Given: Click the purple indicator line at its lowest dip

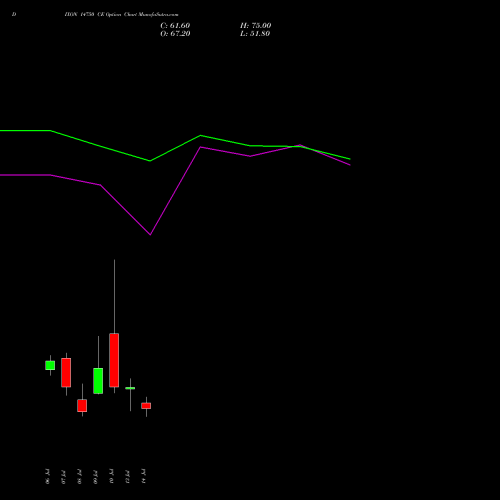Looking at the screenshot, I should click(150, 234).
